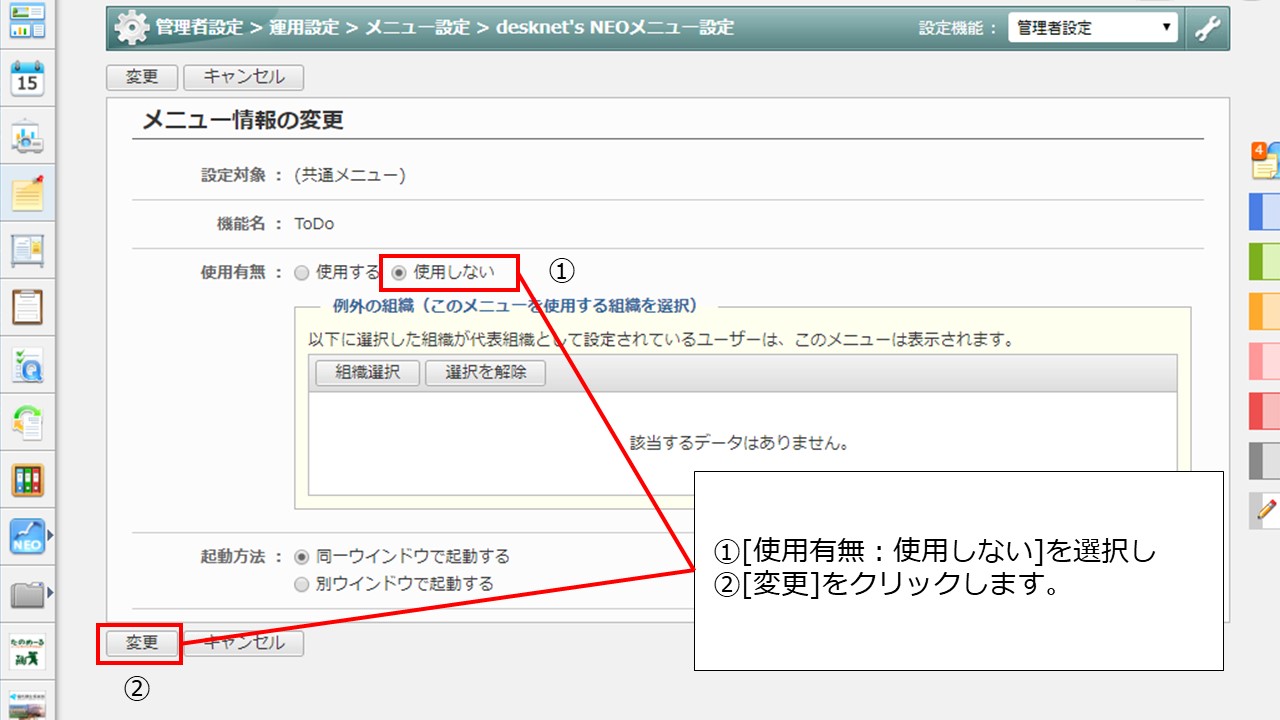Click the top 変更 button
The height and width of the screenshot is (720, 1280).
pos(142,77)
